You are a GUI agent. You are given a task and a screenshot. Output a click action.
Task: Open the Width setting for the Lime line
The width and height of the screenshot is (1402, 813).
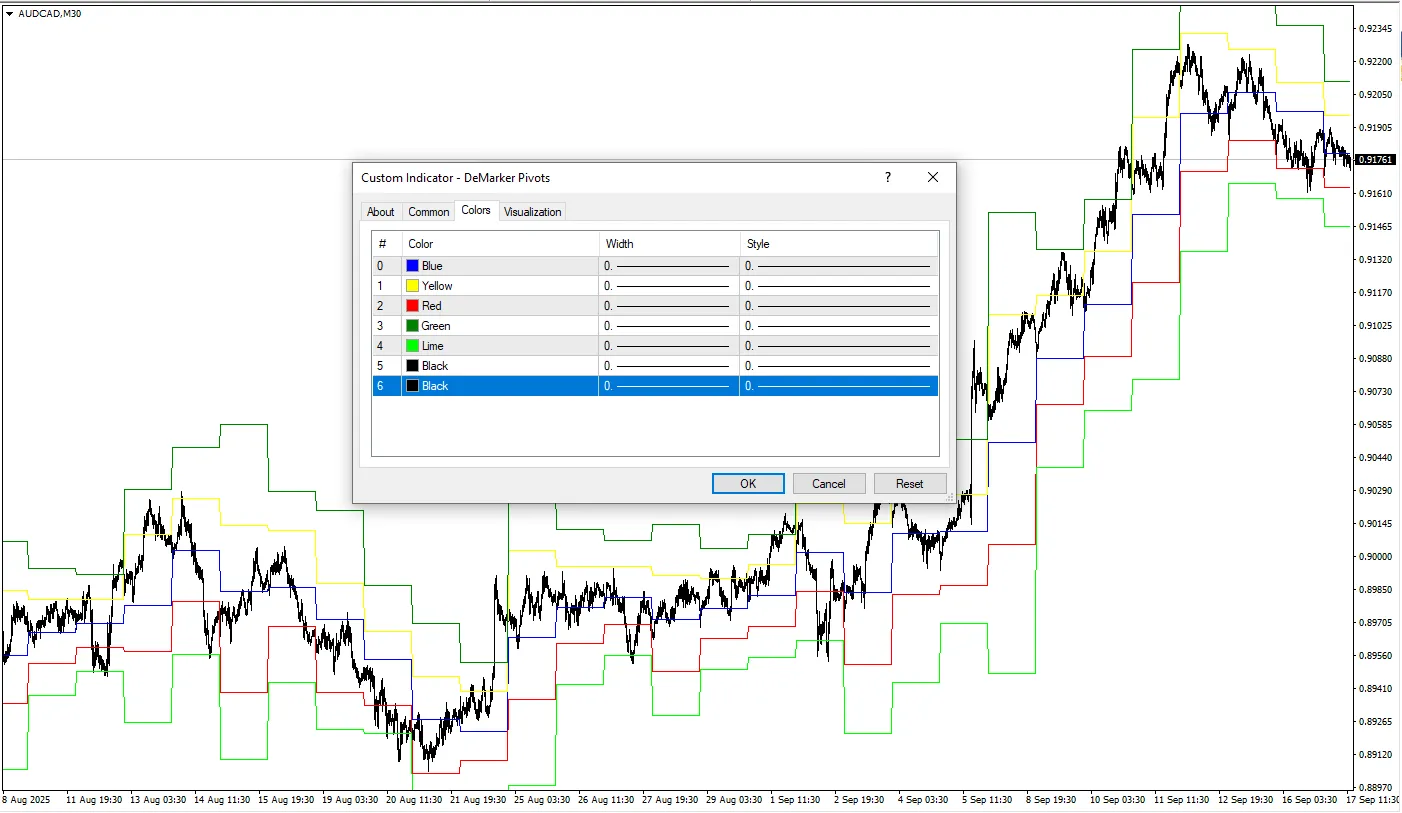pos(668,346)
